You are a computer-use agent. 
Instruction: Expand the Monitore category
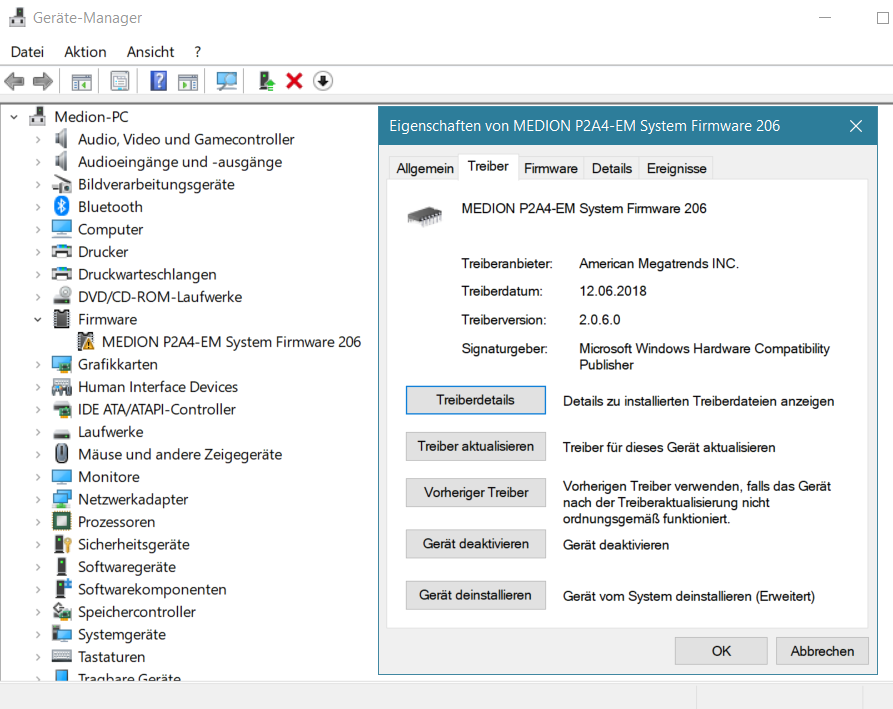coord(38,477)
